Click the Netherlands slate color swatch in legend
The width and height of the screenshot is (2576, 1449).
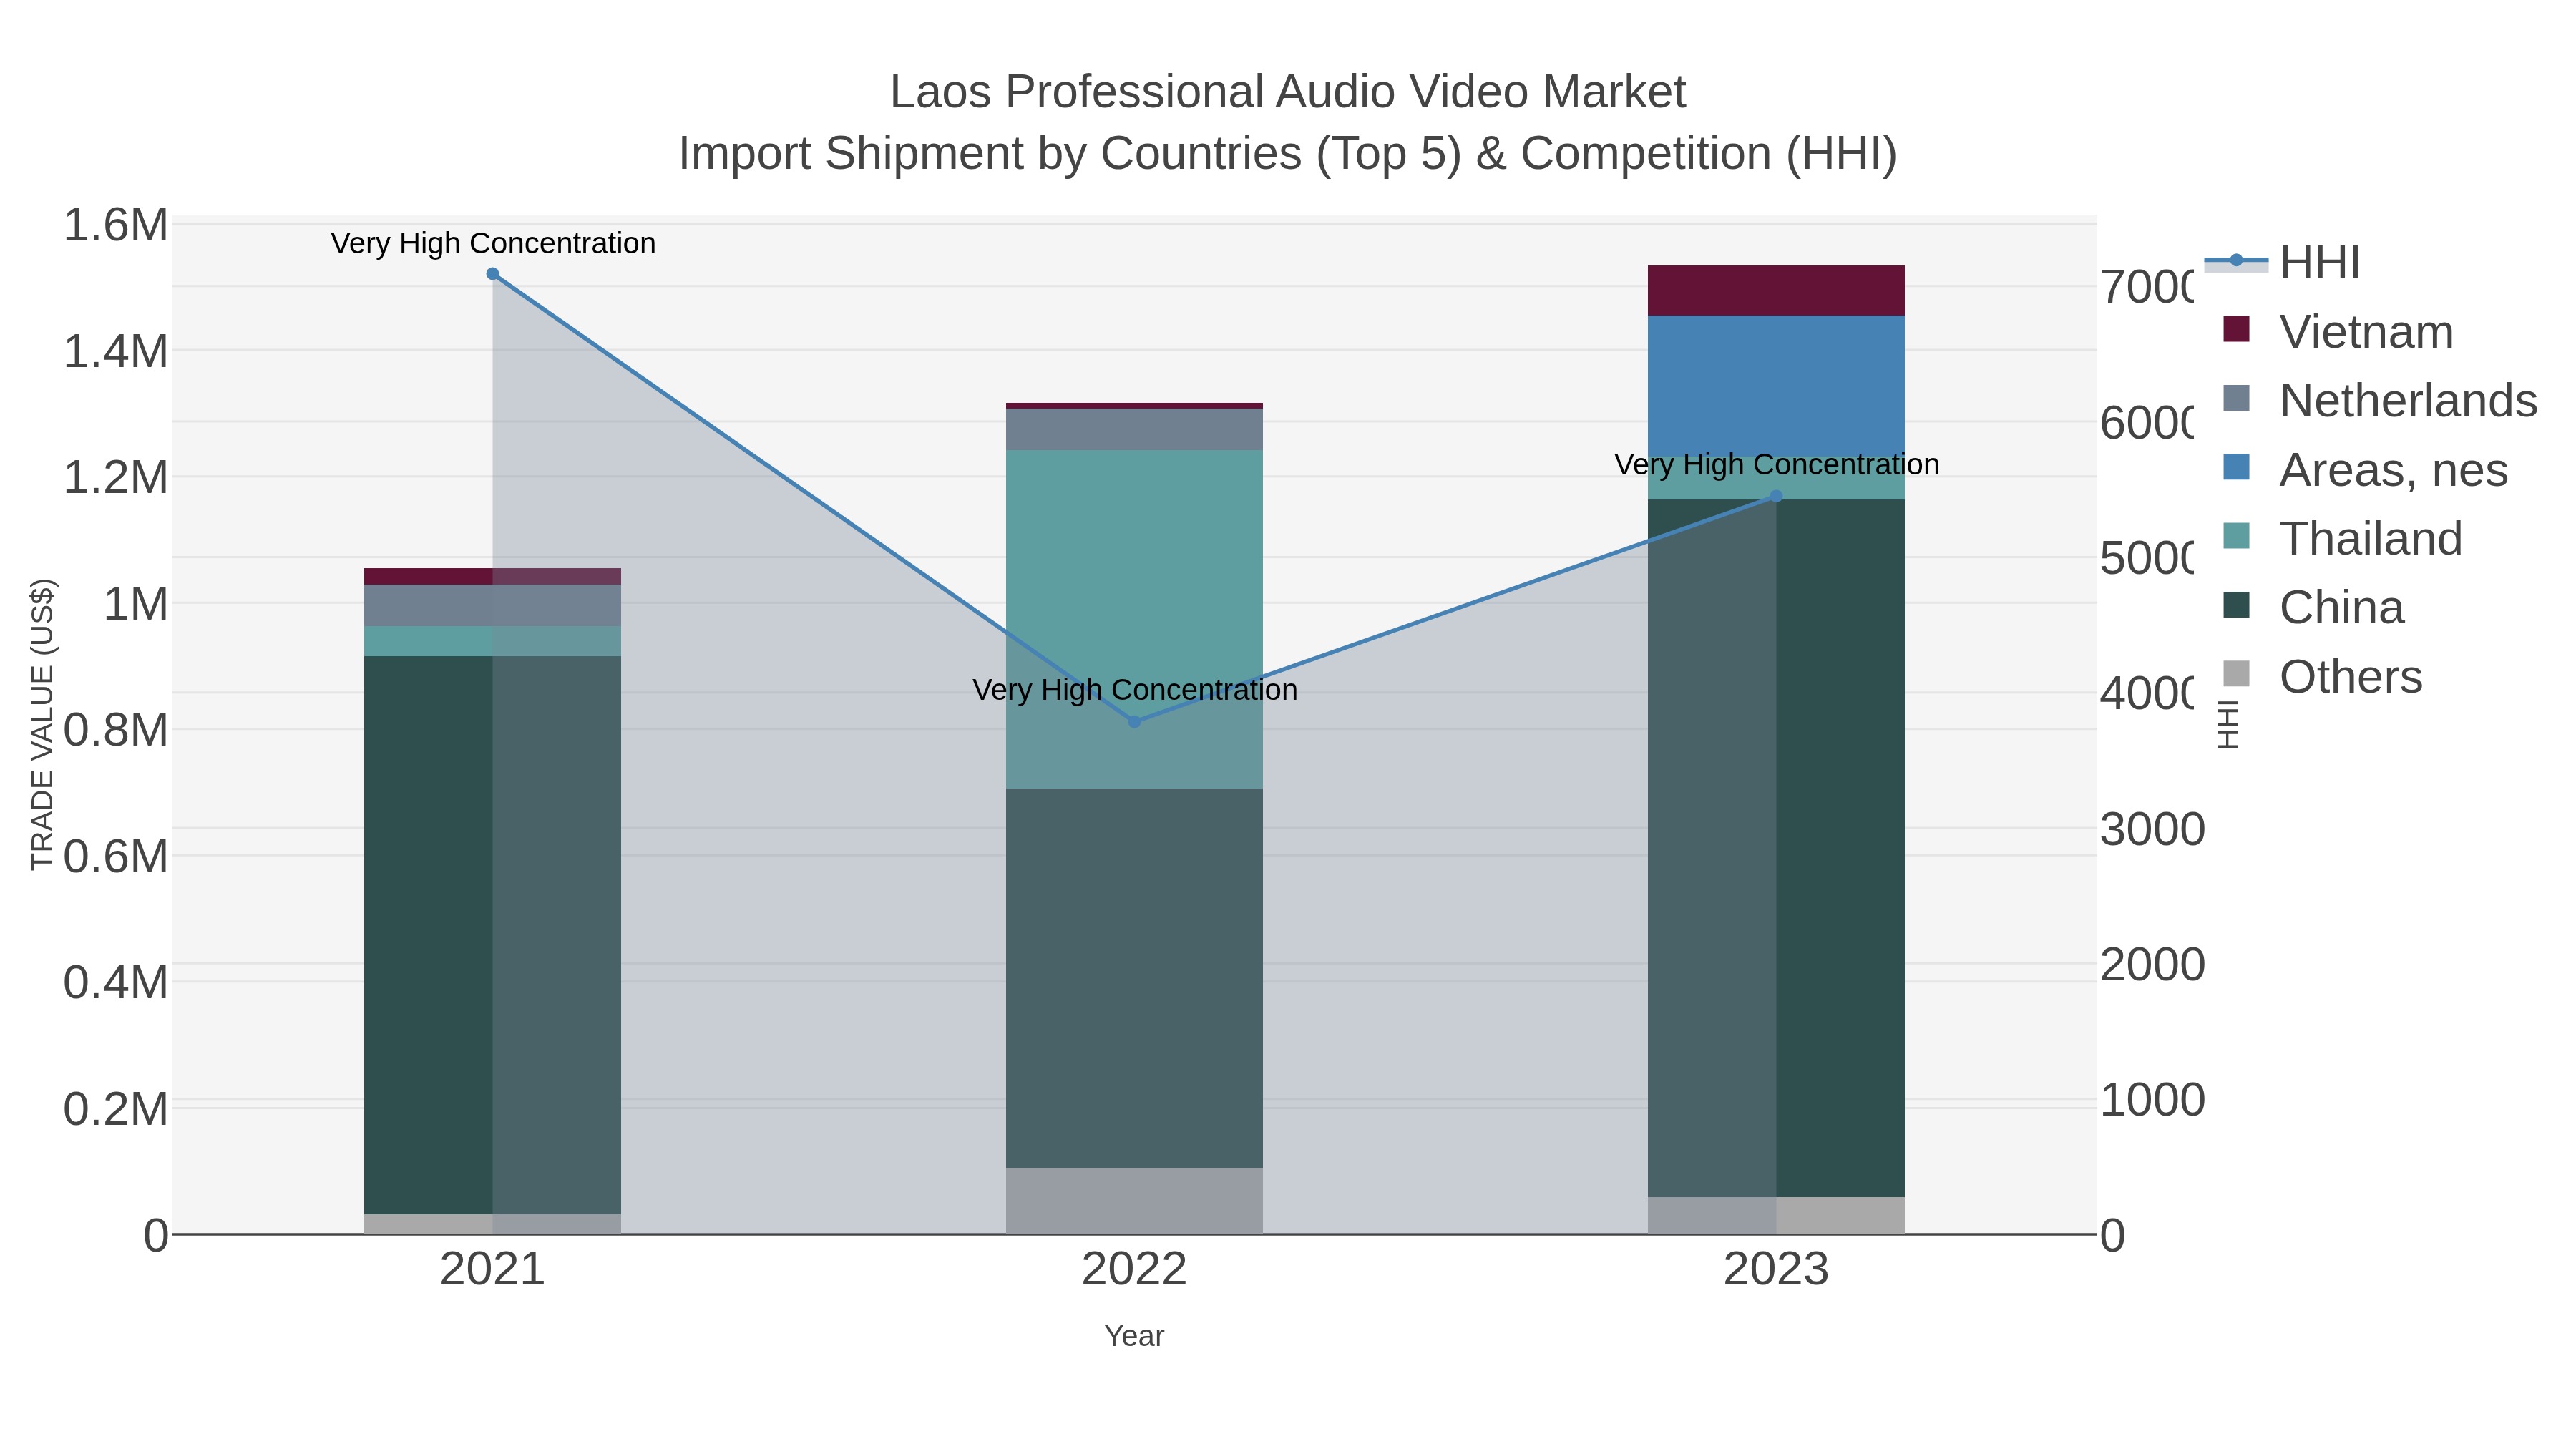[2237, 398]
